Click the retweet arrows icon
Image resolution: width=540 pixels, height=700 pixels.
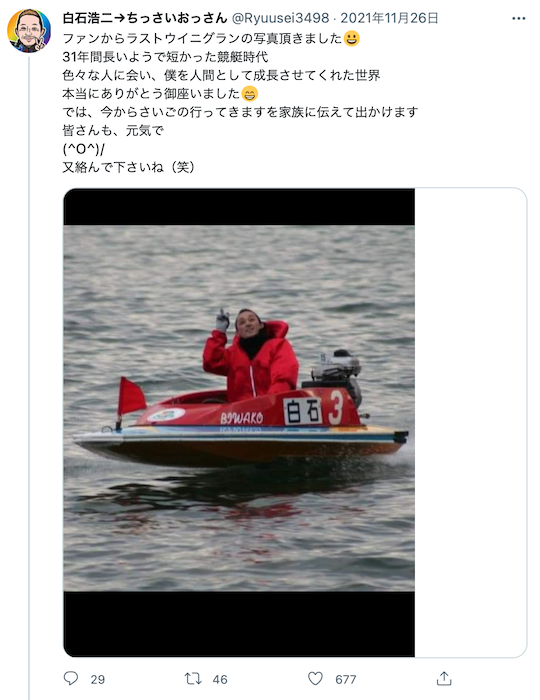[x=193, y=679]
